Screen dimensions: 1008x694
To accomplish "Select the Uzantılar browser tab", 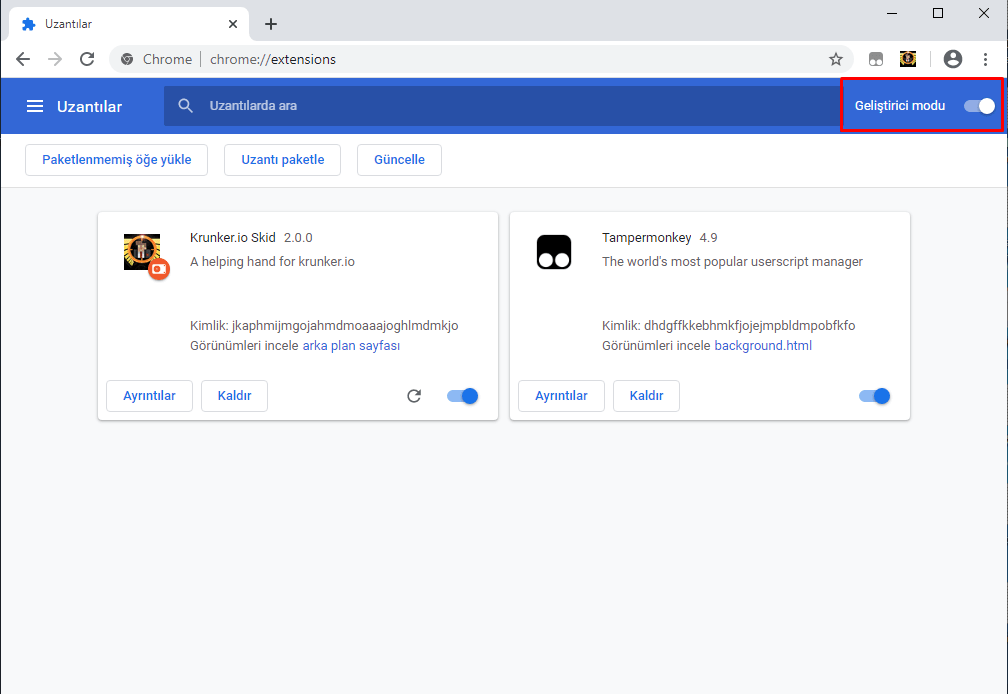I will point(129,24).
